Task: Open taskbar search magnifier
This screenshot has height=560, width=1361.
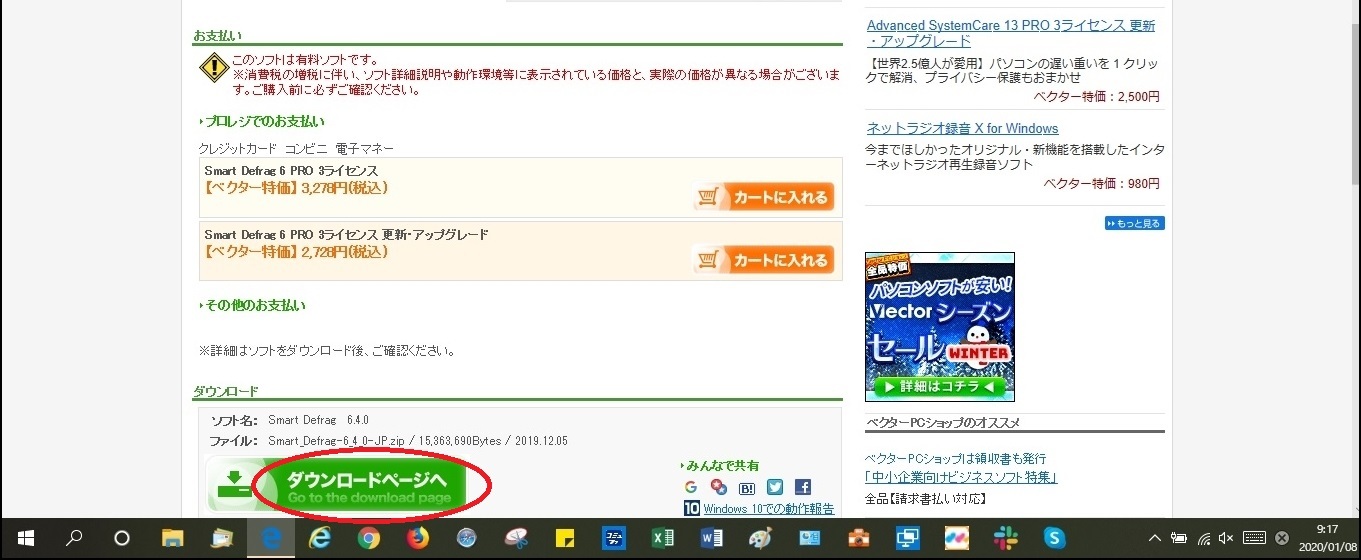Action: click(x=73, y=538)
